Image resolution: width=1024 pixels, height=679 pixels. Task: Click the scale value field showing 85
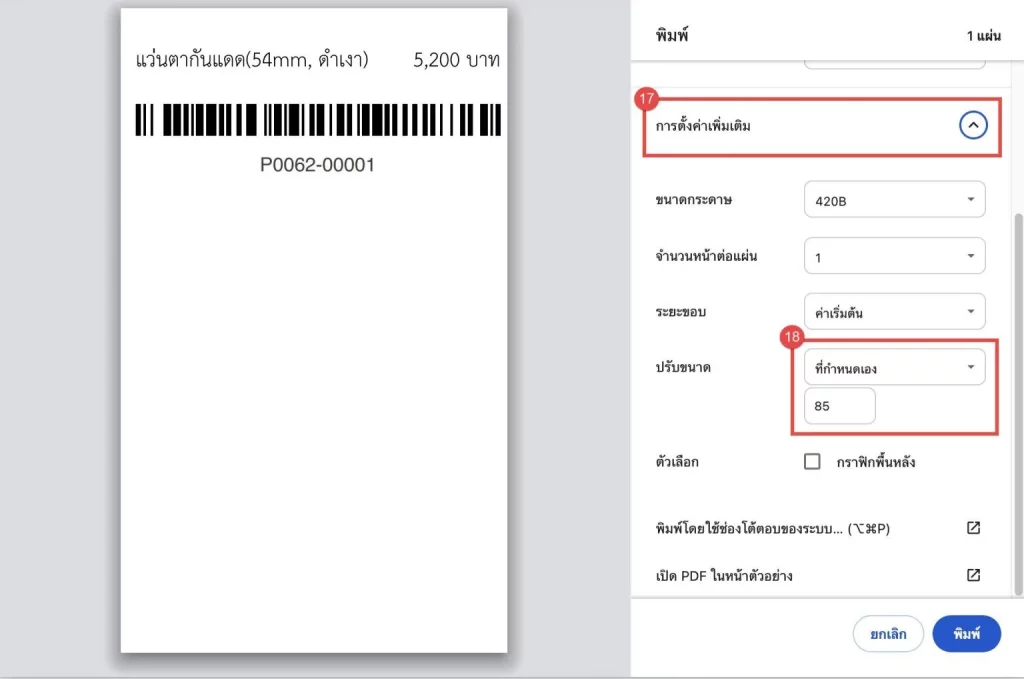click(839, 406)
